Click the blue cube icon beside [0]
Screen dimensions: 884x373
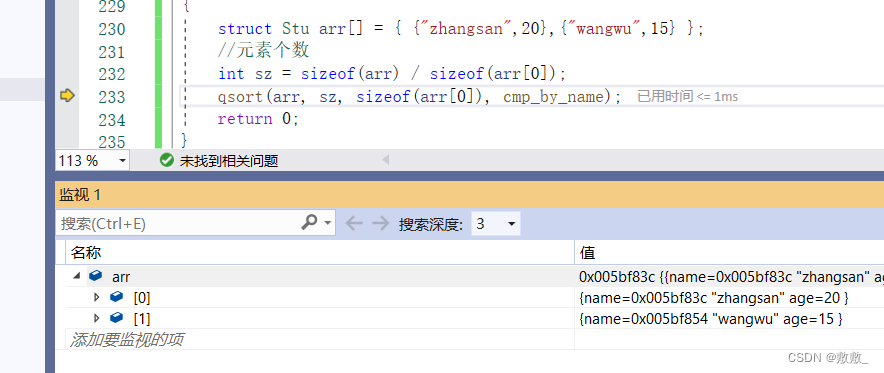click(x=117, y=297)
